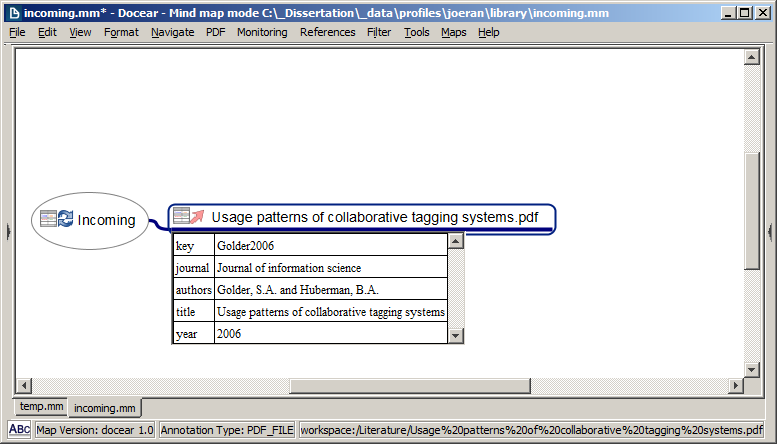Select the Usage patterns PDF node
Viewport: 777px width, 444px height.
coord(362,218)
